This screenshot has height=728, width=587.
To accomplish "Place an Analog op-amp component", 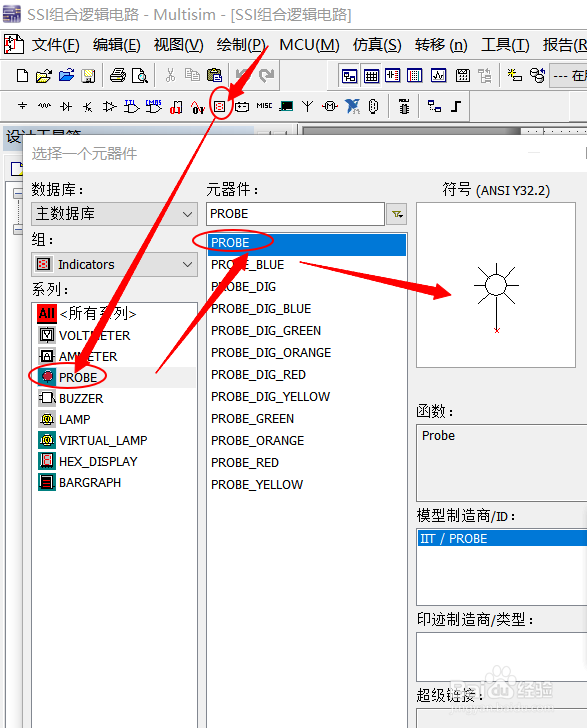I will (x=110, y=106).
